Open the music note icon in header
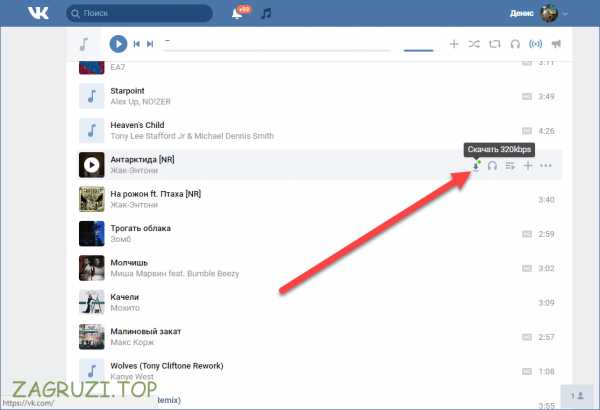Screen dimensions: 600x410 (x=266, y=14)
